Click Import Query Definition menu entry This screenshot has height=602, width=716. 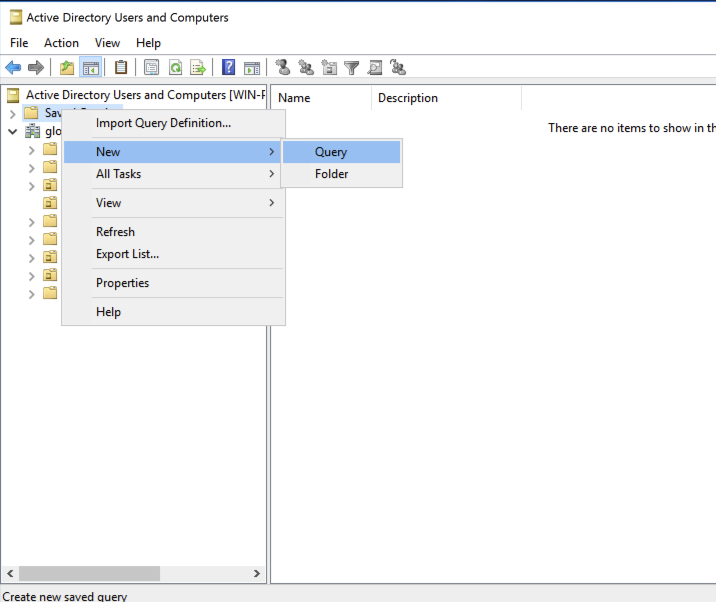click(x=163, y=123)
